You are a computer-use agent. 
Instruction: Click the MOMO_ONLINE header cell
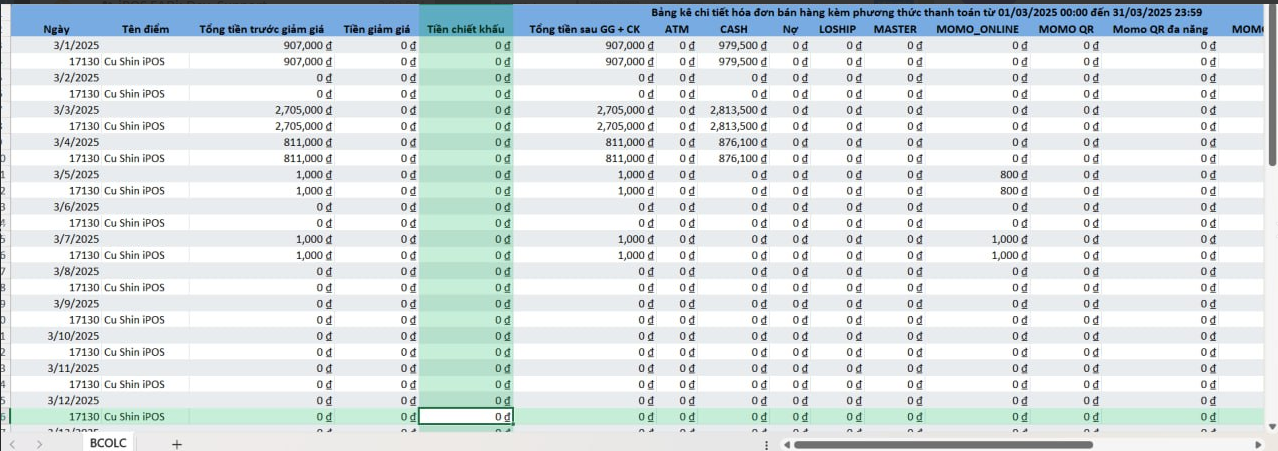[x=977, y=29]
